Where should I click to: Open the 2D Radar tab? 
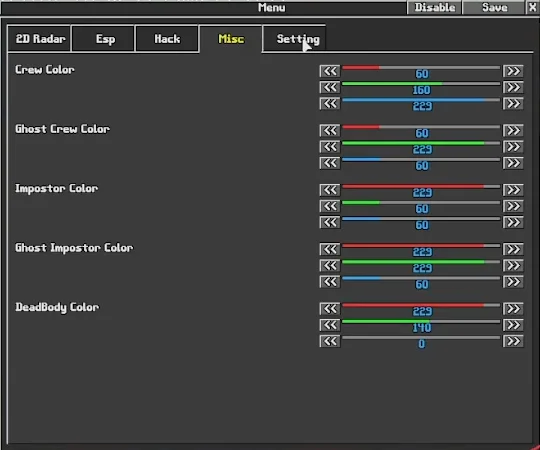[x=39, y=39]
